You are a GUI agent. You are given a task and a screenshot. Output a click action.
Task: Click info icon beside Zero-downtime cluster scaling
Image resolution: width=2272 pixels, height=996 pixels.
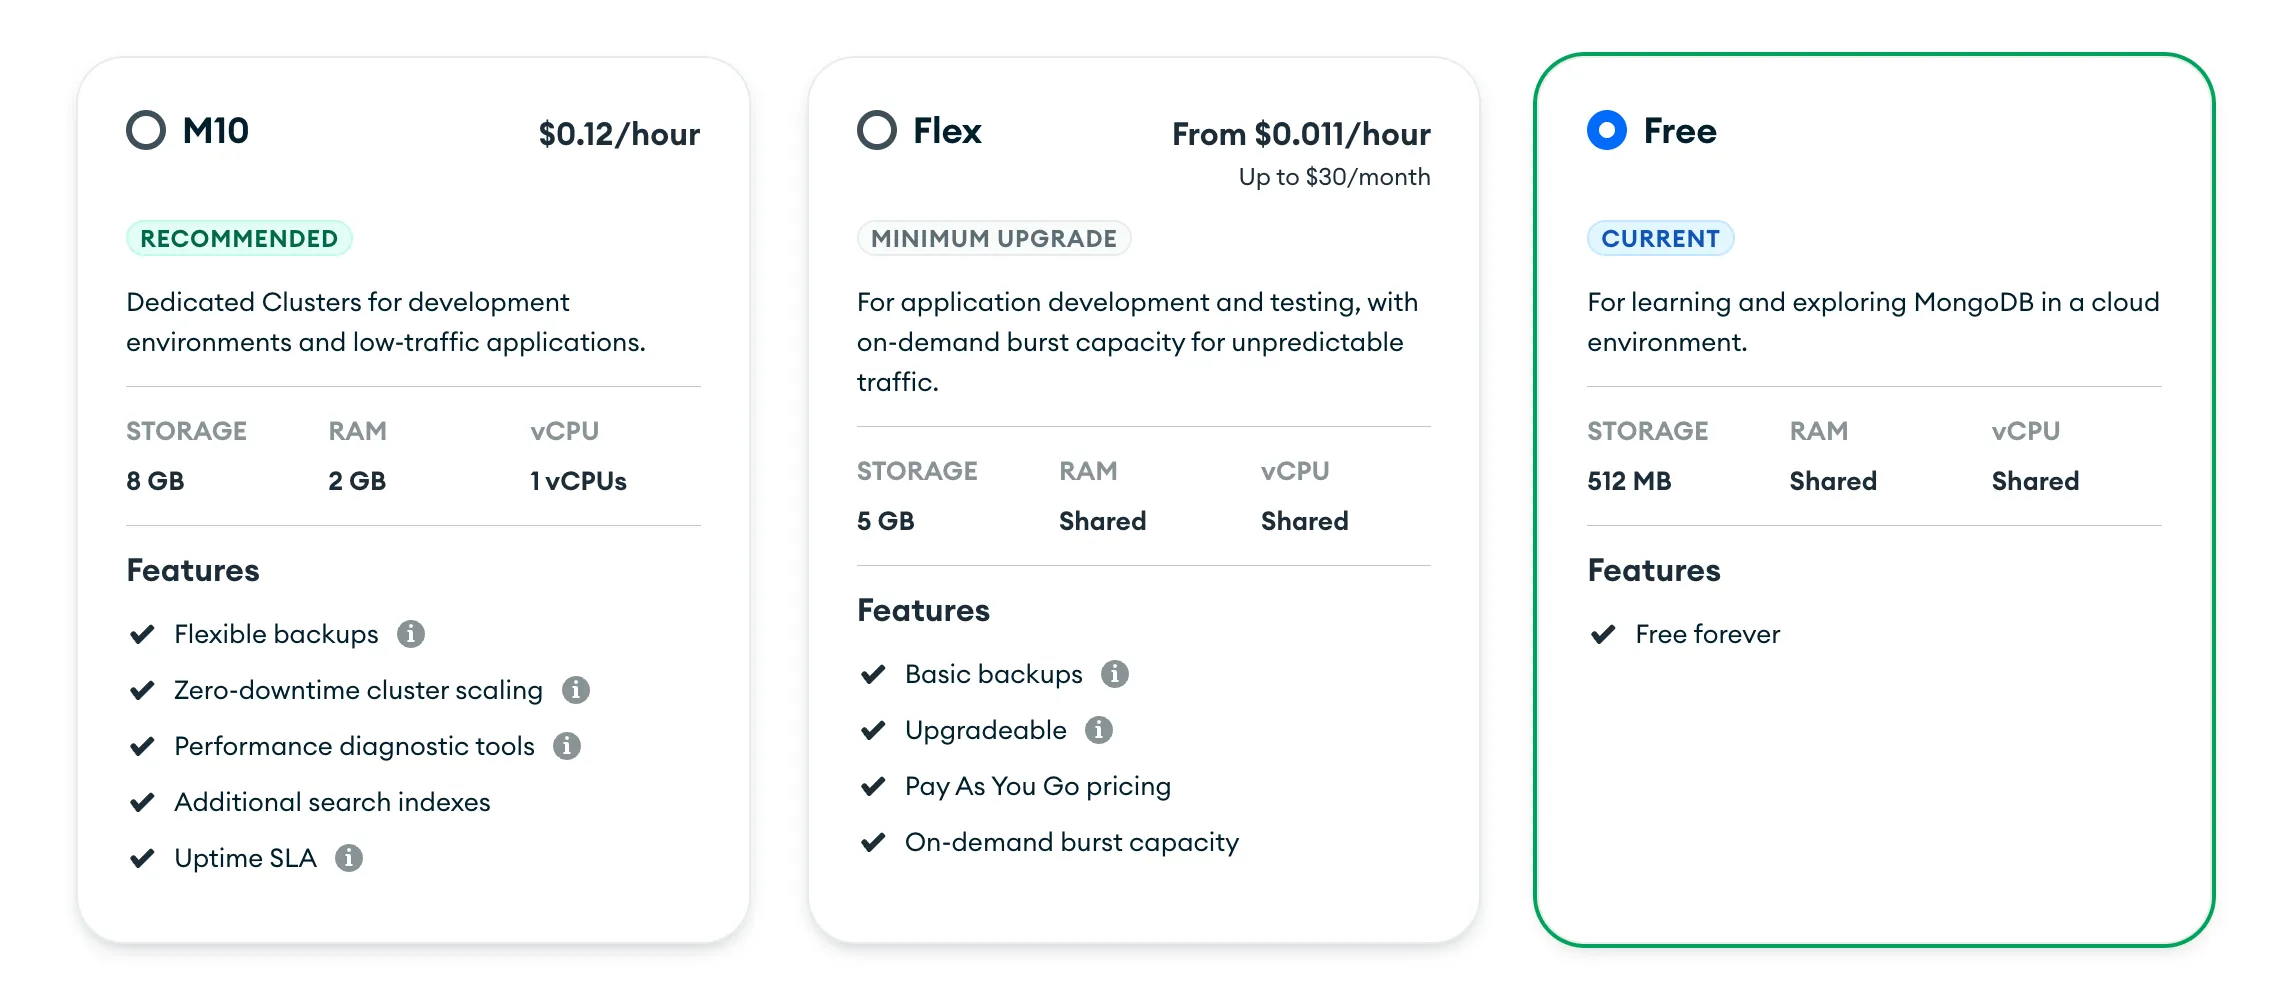tap(575, 690)
